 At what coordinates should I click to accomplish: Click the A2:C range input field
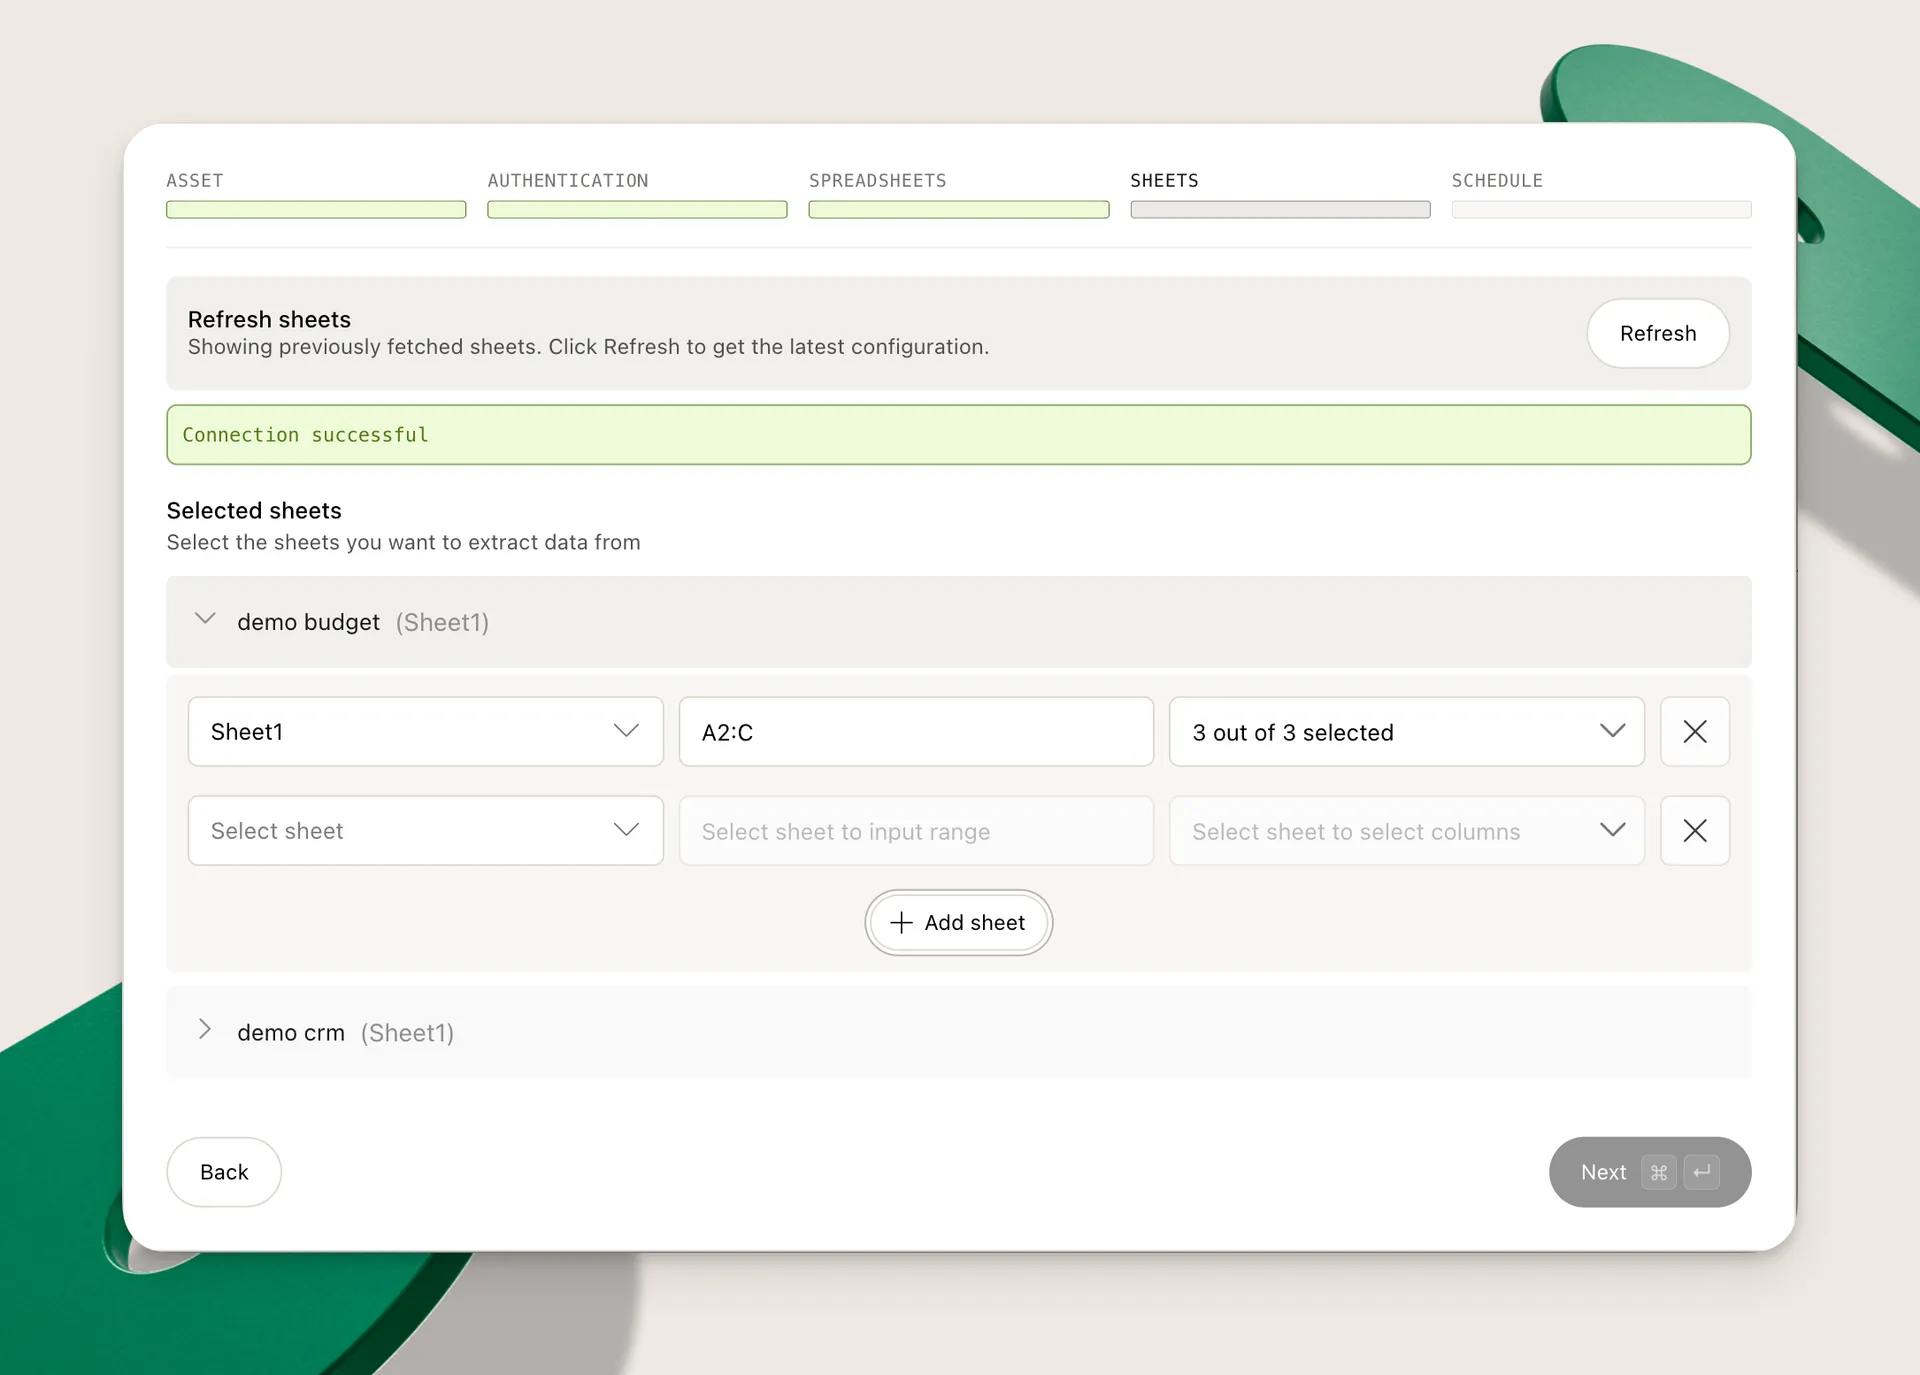click(x=915, y=731)
